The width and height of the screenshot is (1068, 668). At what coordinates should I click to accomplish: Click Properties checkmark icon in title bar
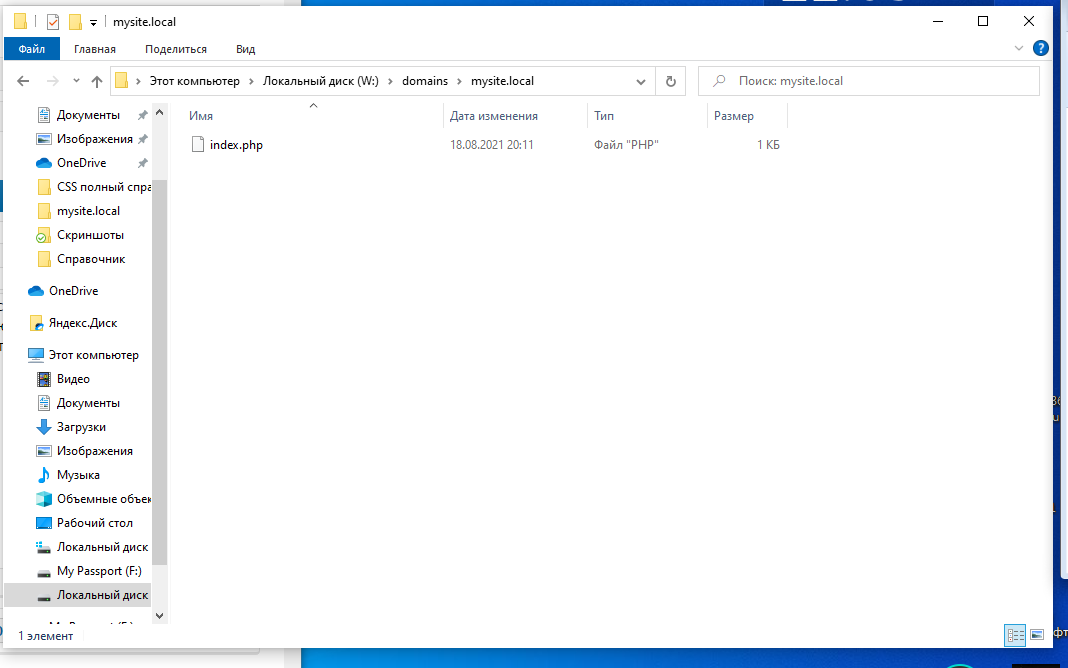pos(52,22)
